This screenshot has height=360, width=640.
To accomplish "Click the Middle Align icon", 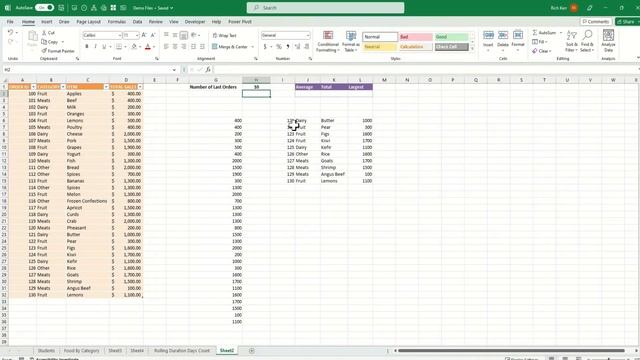I will (175, 35).
